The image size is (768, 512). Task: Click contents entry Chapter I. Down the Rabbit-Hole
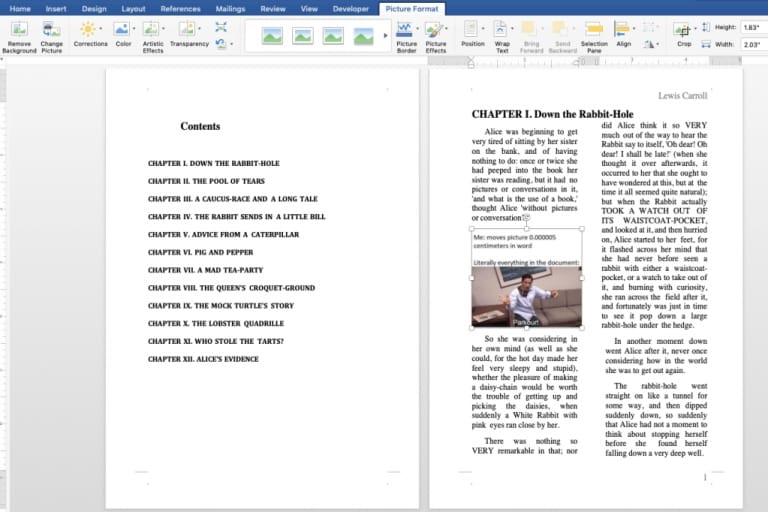[214, 163]
